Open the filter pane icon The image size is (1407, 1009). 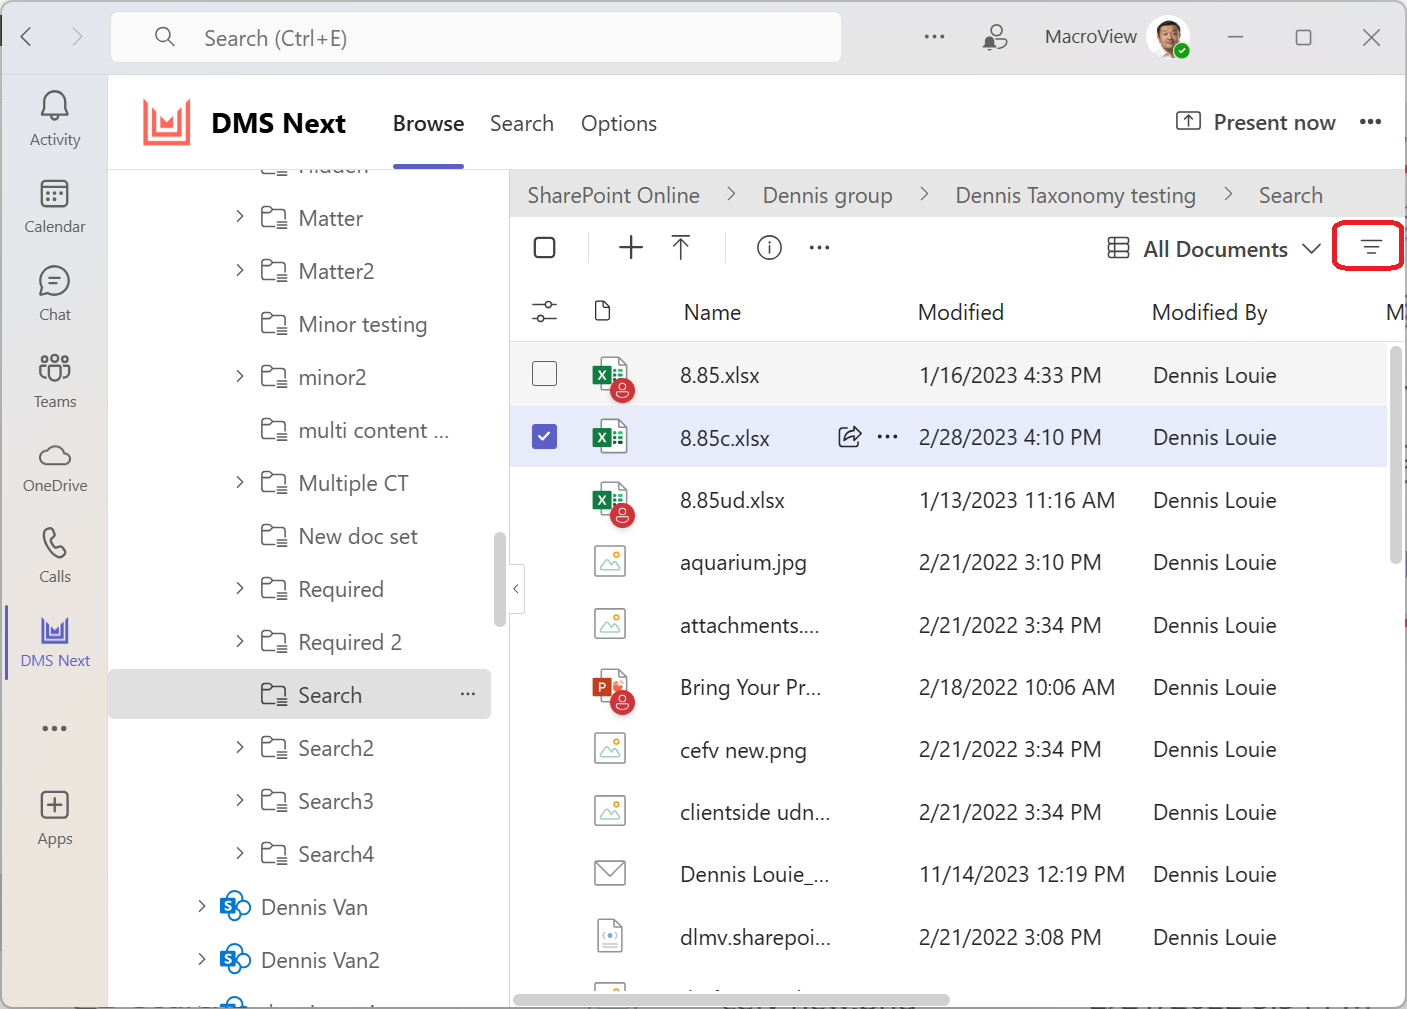tap(1370, 247)
